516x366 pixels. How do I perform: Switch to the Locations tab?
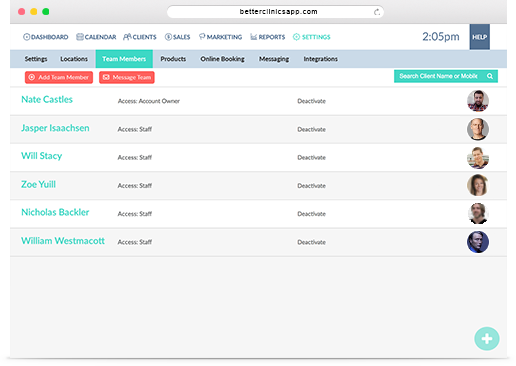(74, 59)
